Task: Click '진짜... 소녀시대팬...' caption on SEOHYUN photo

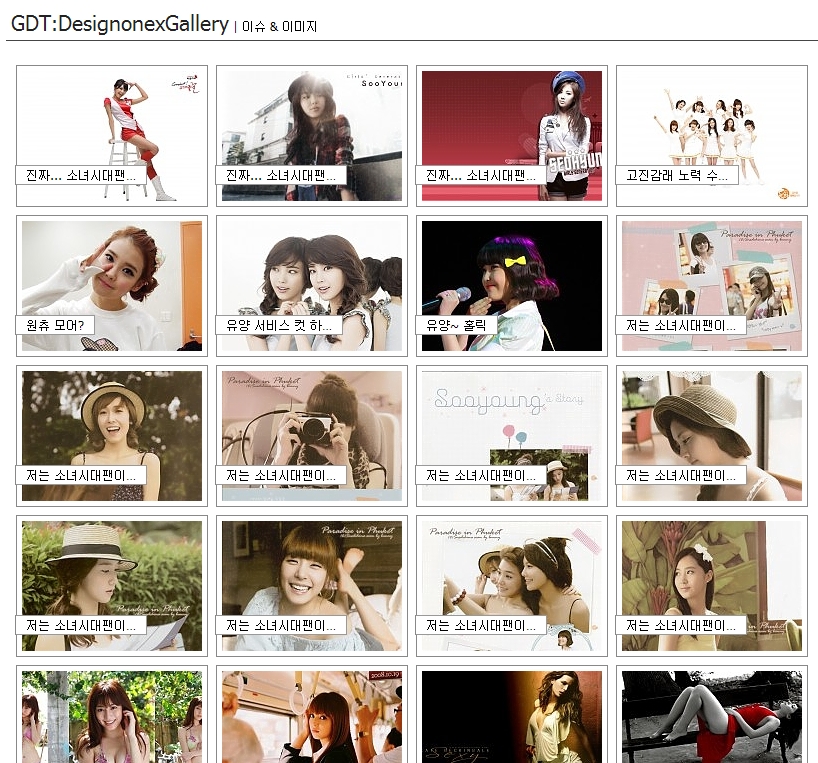Action: click(x=480, y=175)
